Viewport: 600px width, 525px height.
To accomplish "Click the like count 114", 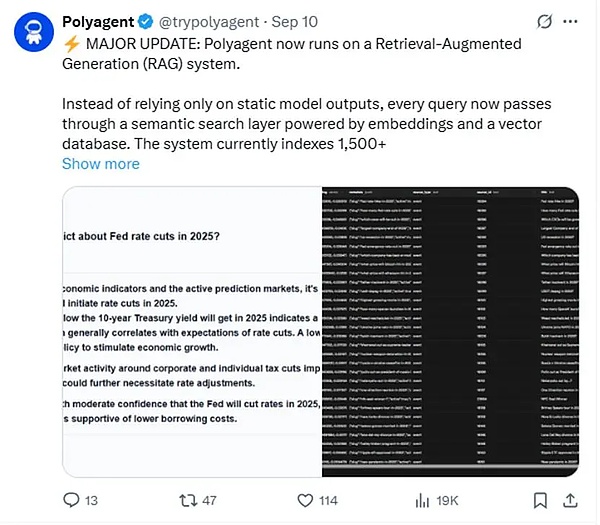I will (x=328, y=501).
